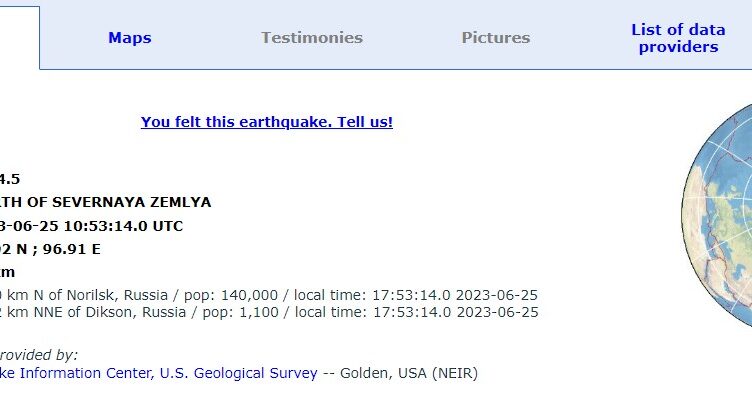Click the Norilsk local time 17:53:14.0 2023-06-25

pyautogui.click(x=455, y=295)
